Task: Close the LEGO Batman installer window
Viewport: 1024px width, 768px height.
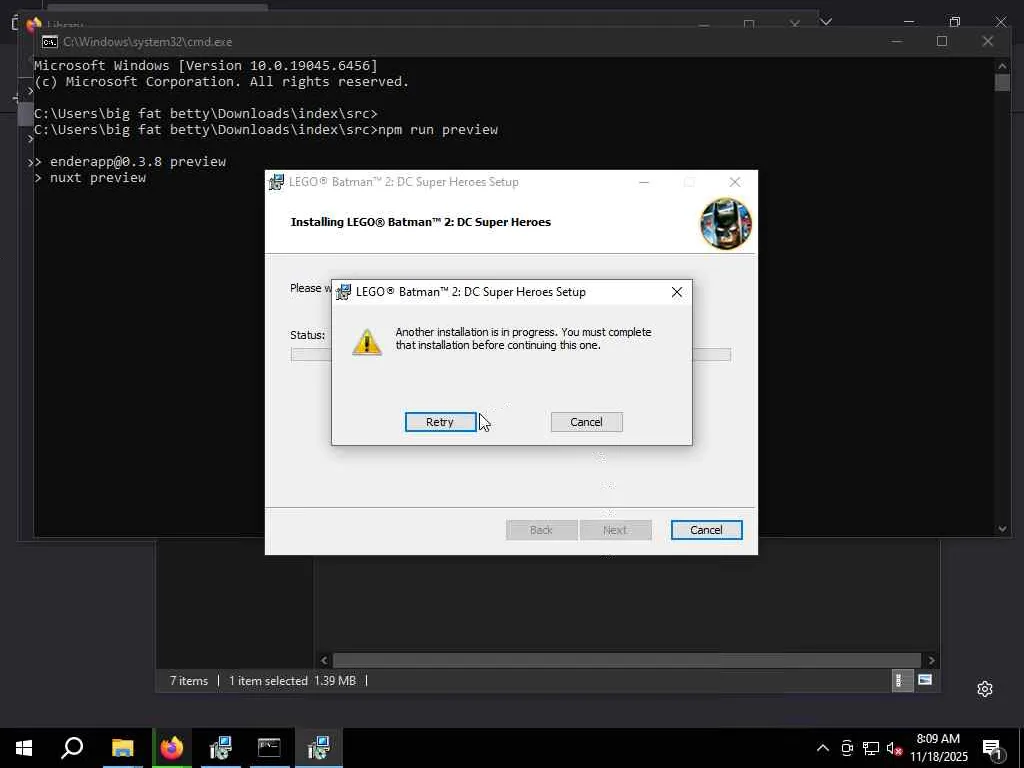Action: click(735, 182)
